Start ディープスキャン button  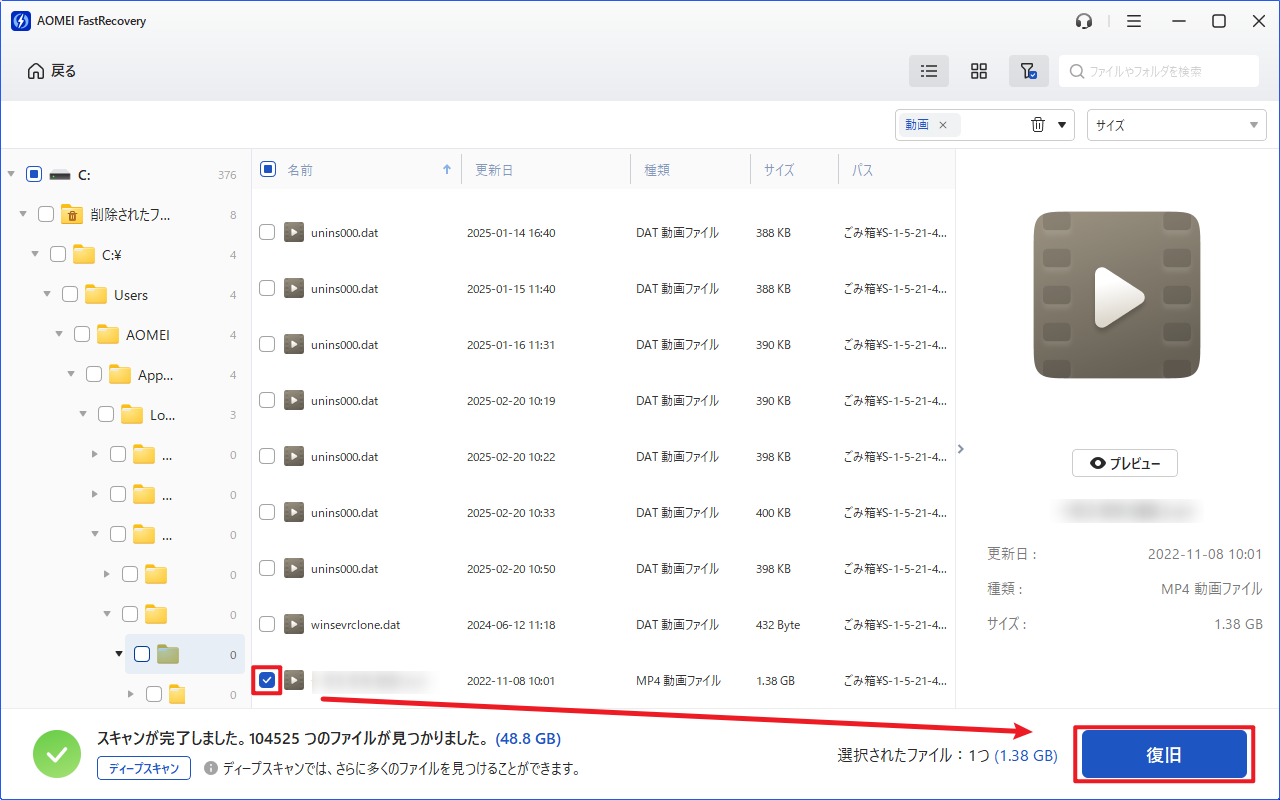[x=144, y=768]
